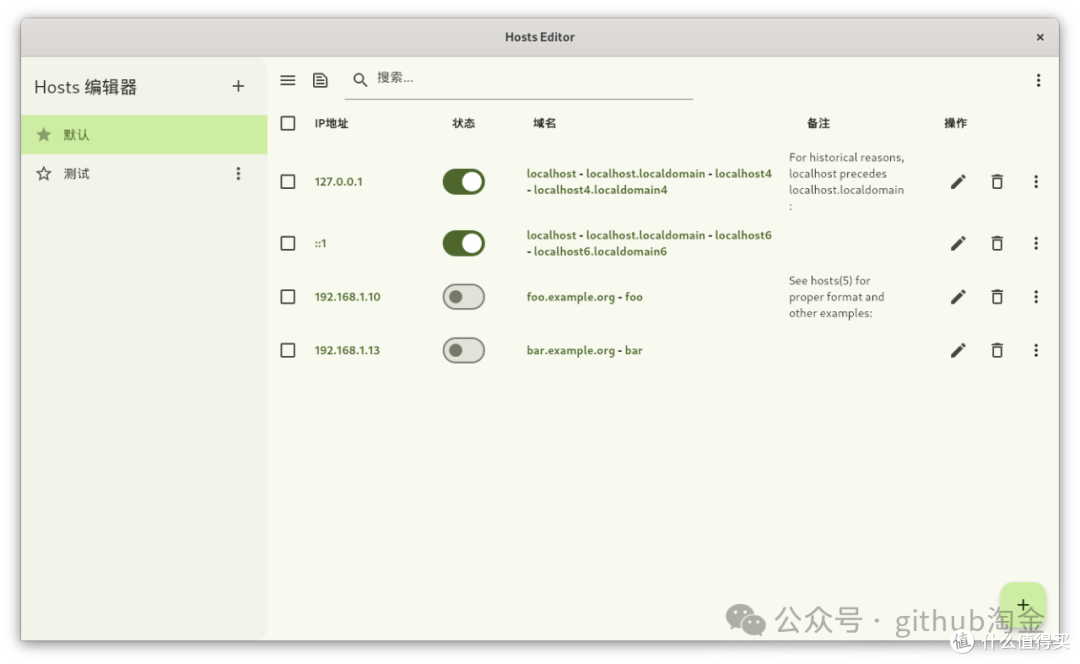The height and width of the screenshot is (664, 1080).
Task: Click the foo.example.org - foo domain text
Action: (584, 297)
